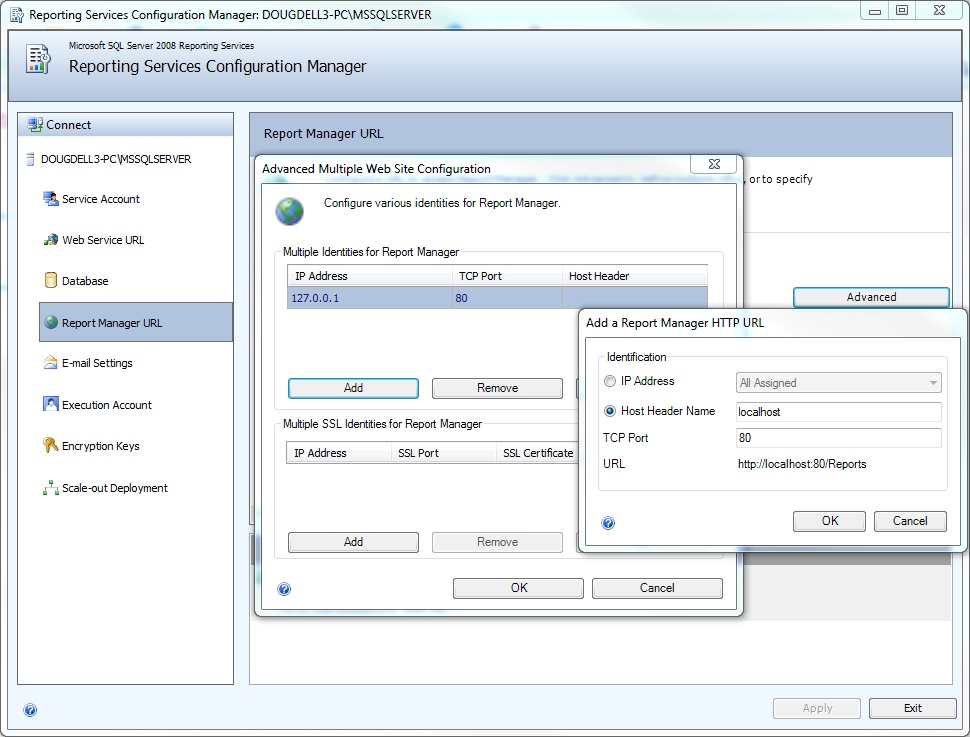Click Add under Multiple SSL Identities
970x737 pixels.
[353, 542]
